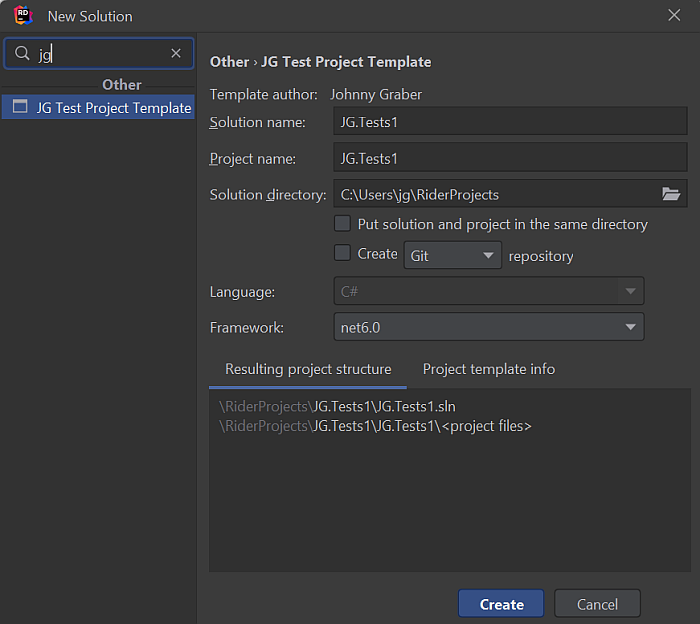Image resolution: width=700 pixels, height=624 pixels.
Task: Click the Framework label
Action: [x=247, y=328]
